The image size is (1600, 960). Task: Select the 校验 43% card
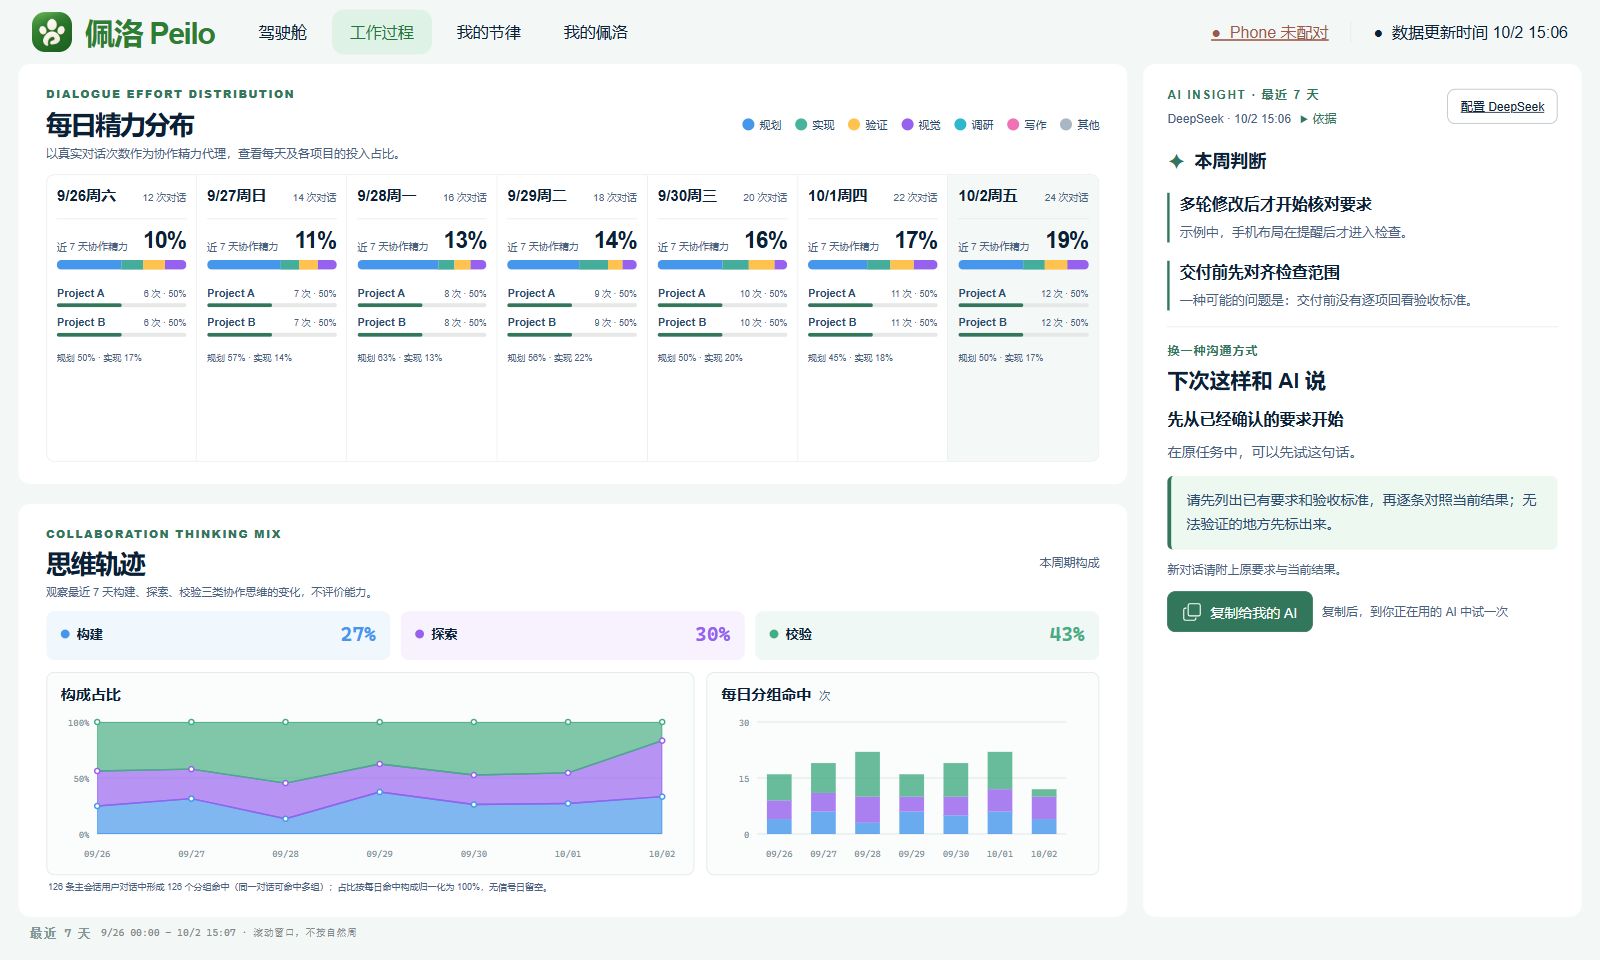927,635
